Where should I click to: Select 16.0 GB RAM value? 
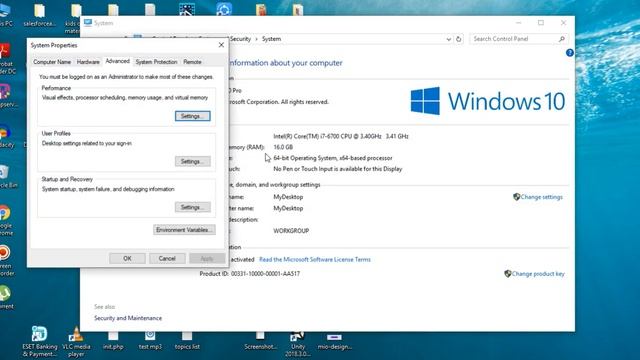(283, 147)
